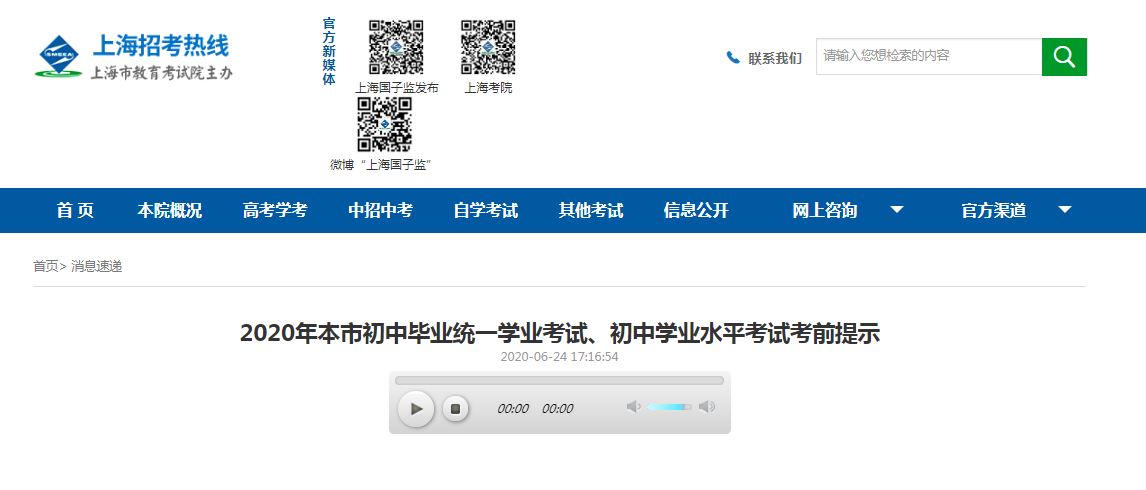Image resolution: width=1146 pixels, height=490 pixels.
Task: Adjust the audio volume slider
Action: (669, 407)
